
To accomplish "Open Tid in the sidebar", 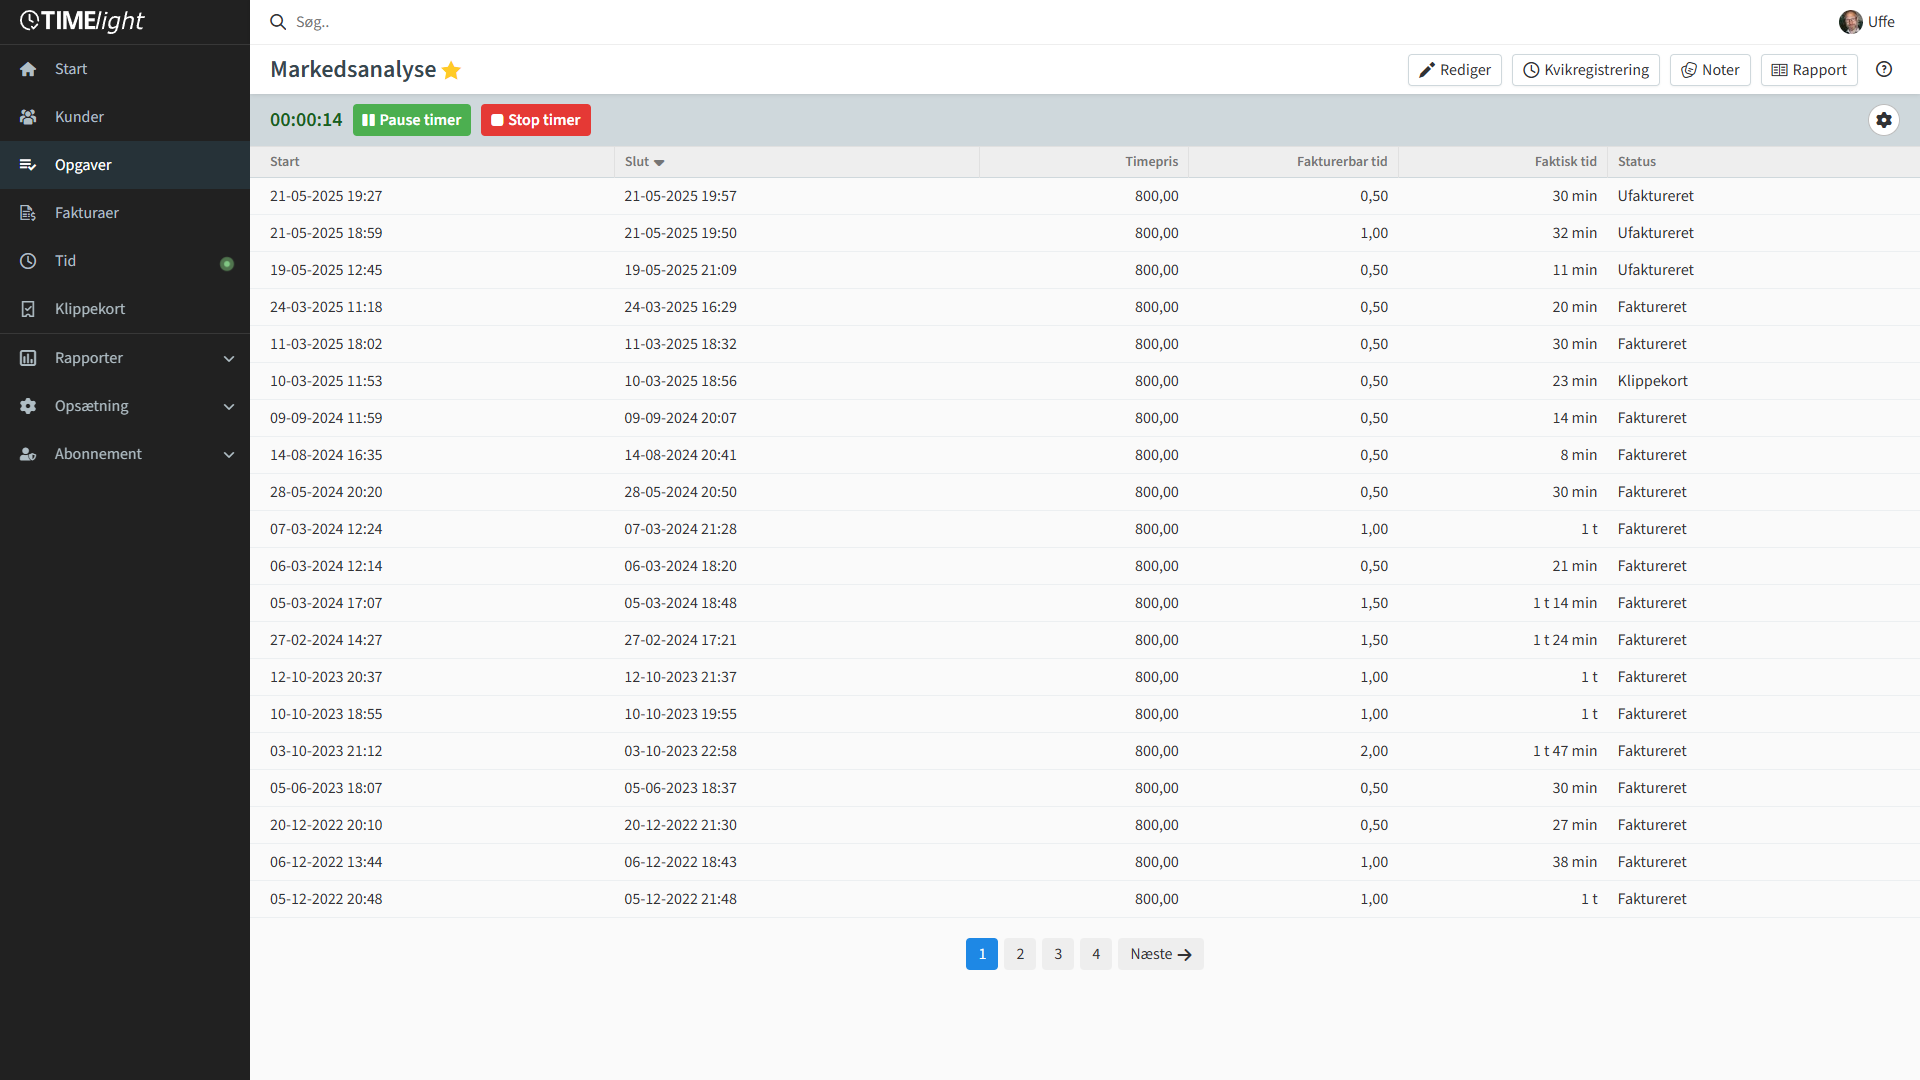I will [x=65, y=261].
